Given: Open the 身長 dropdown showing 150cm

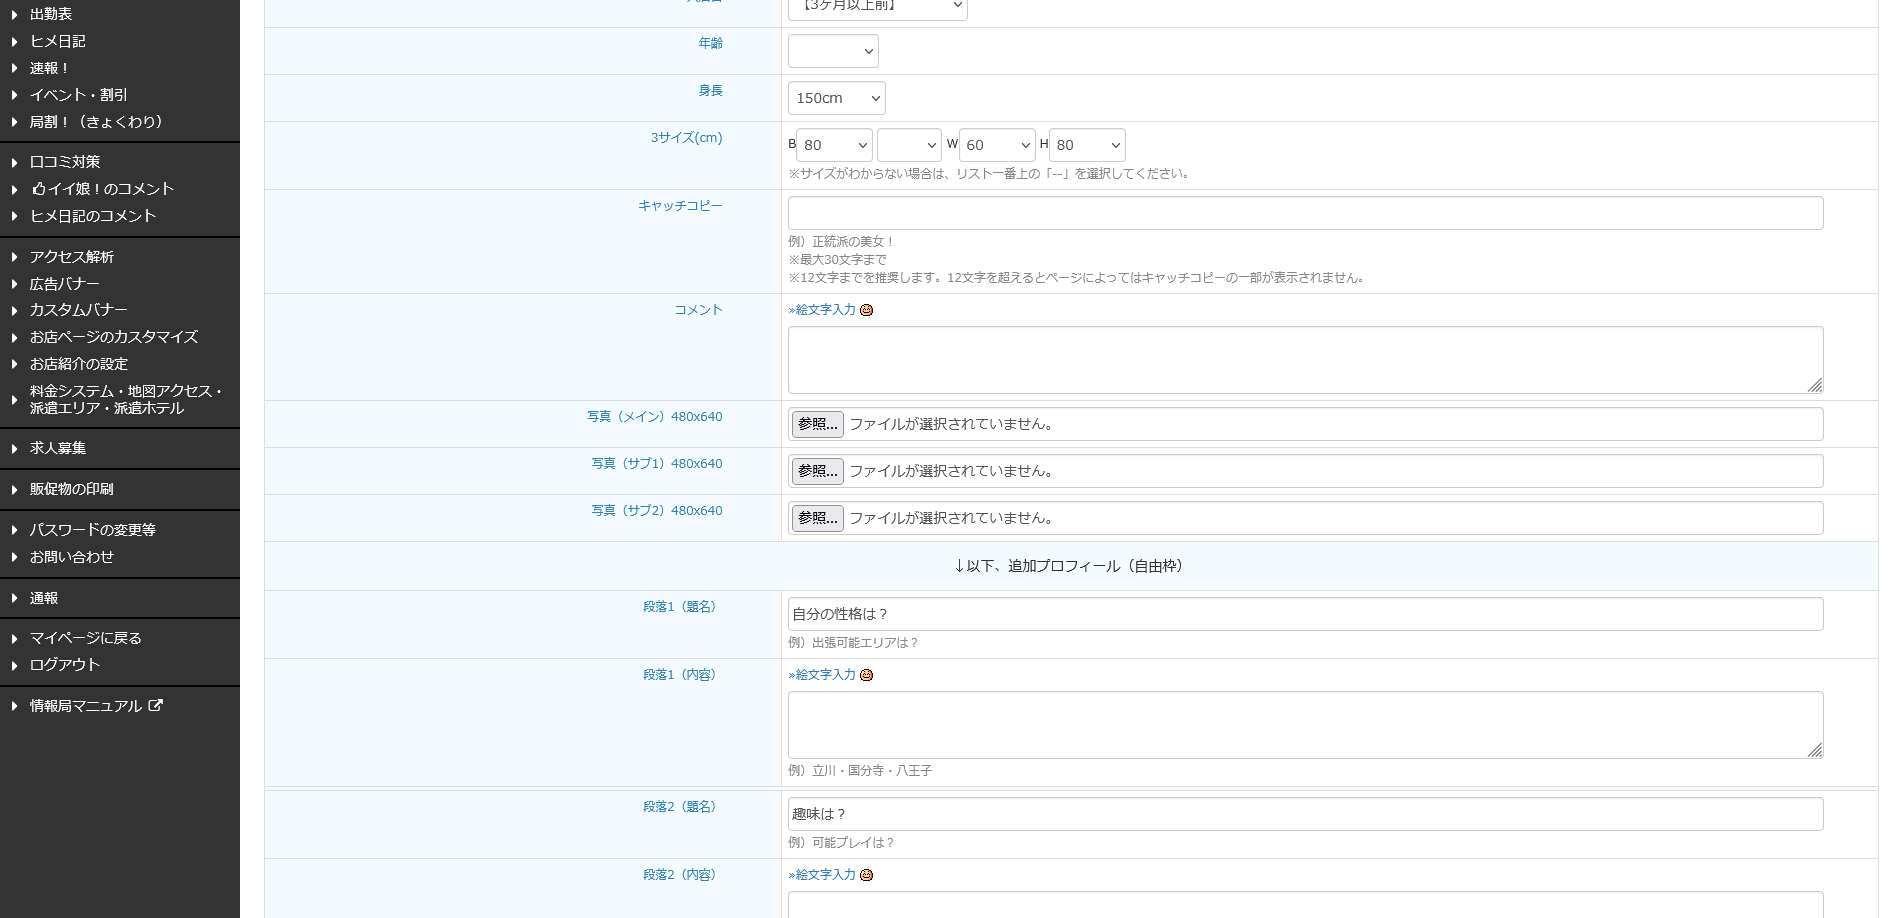Looking at the screenshot, I should click(x=837, y=98).
